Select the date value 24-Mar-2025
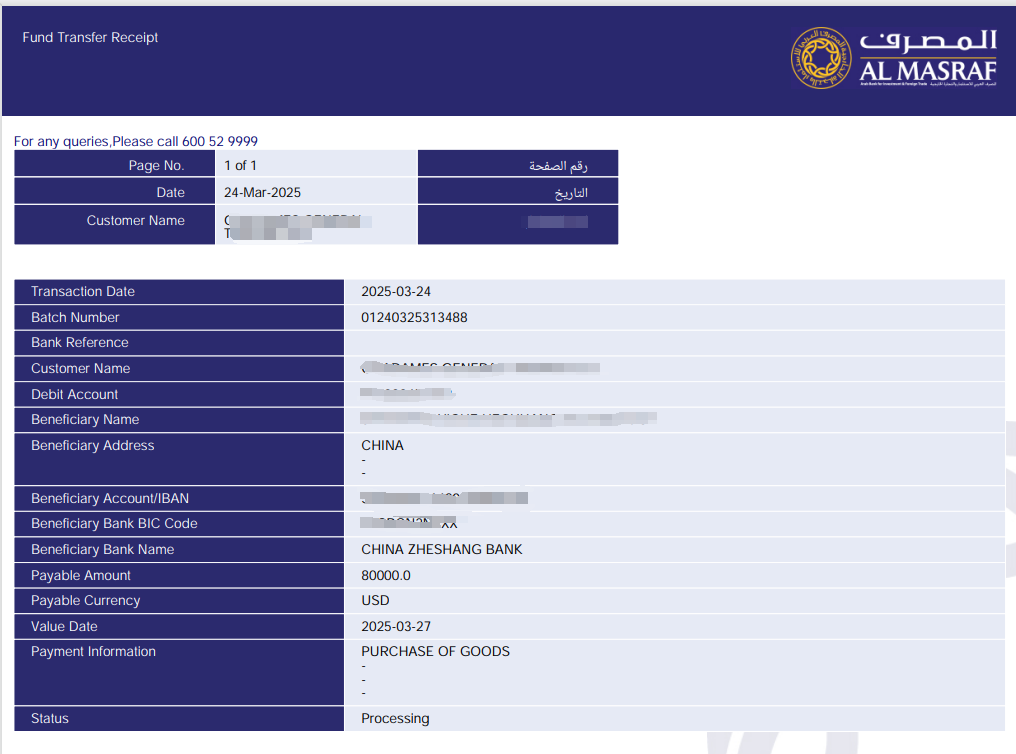Screen dimensions: 1016x754 point(262,192)
